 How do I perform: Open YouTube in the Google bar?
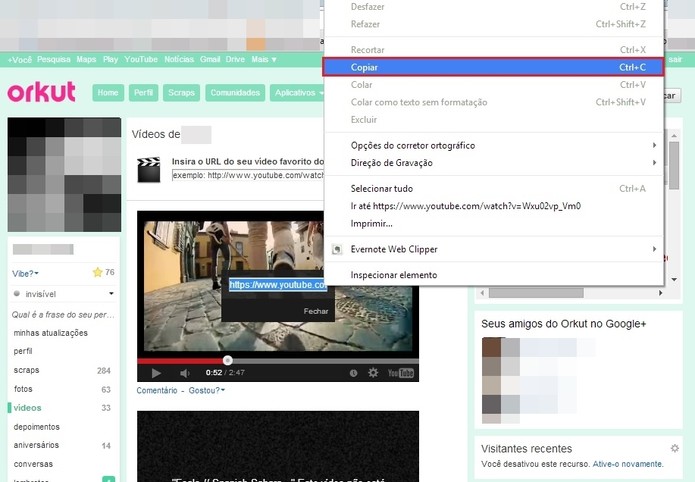pos(141,59)
